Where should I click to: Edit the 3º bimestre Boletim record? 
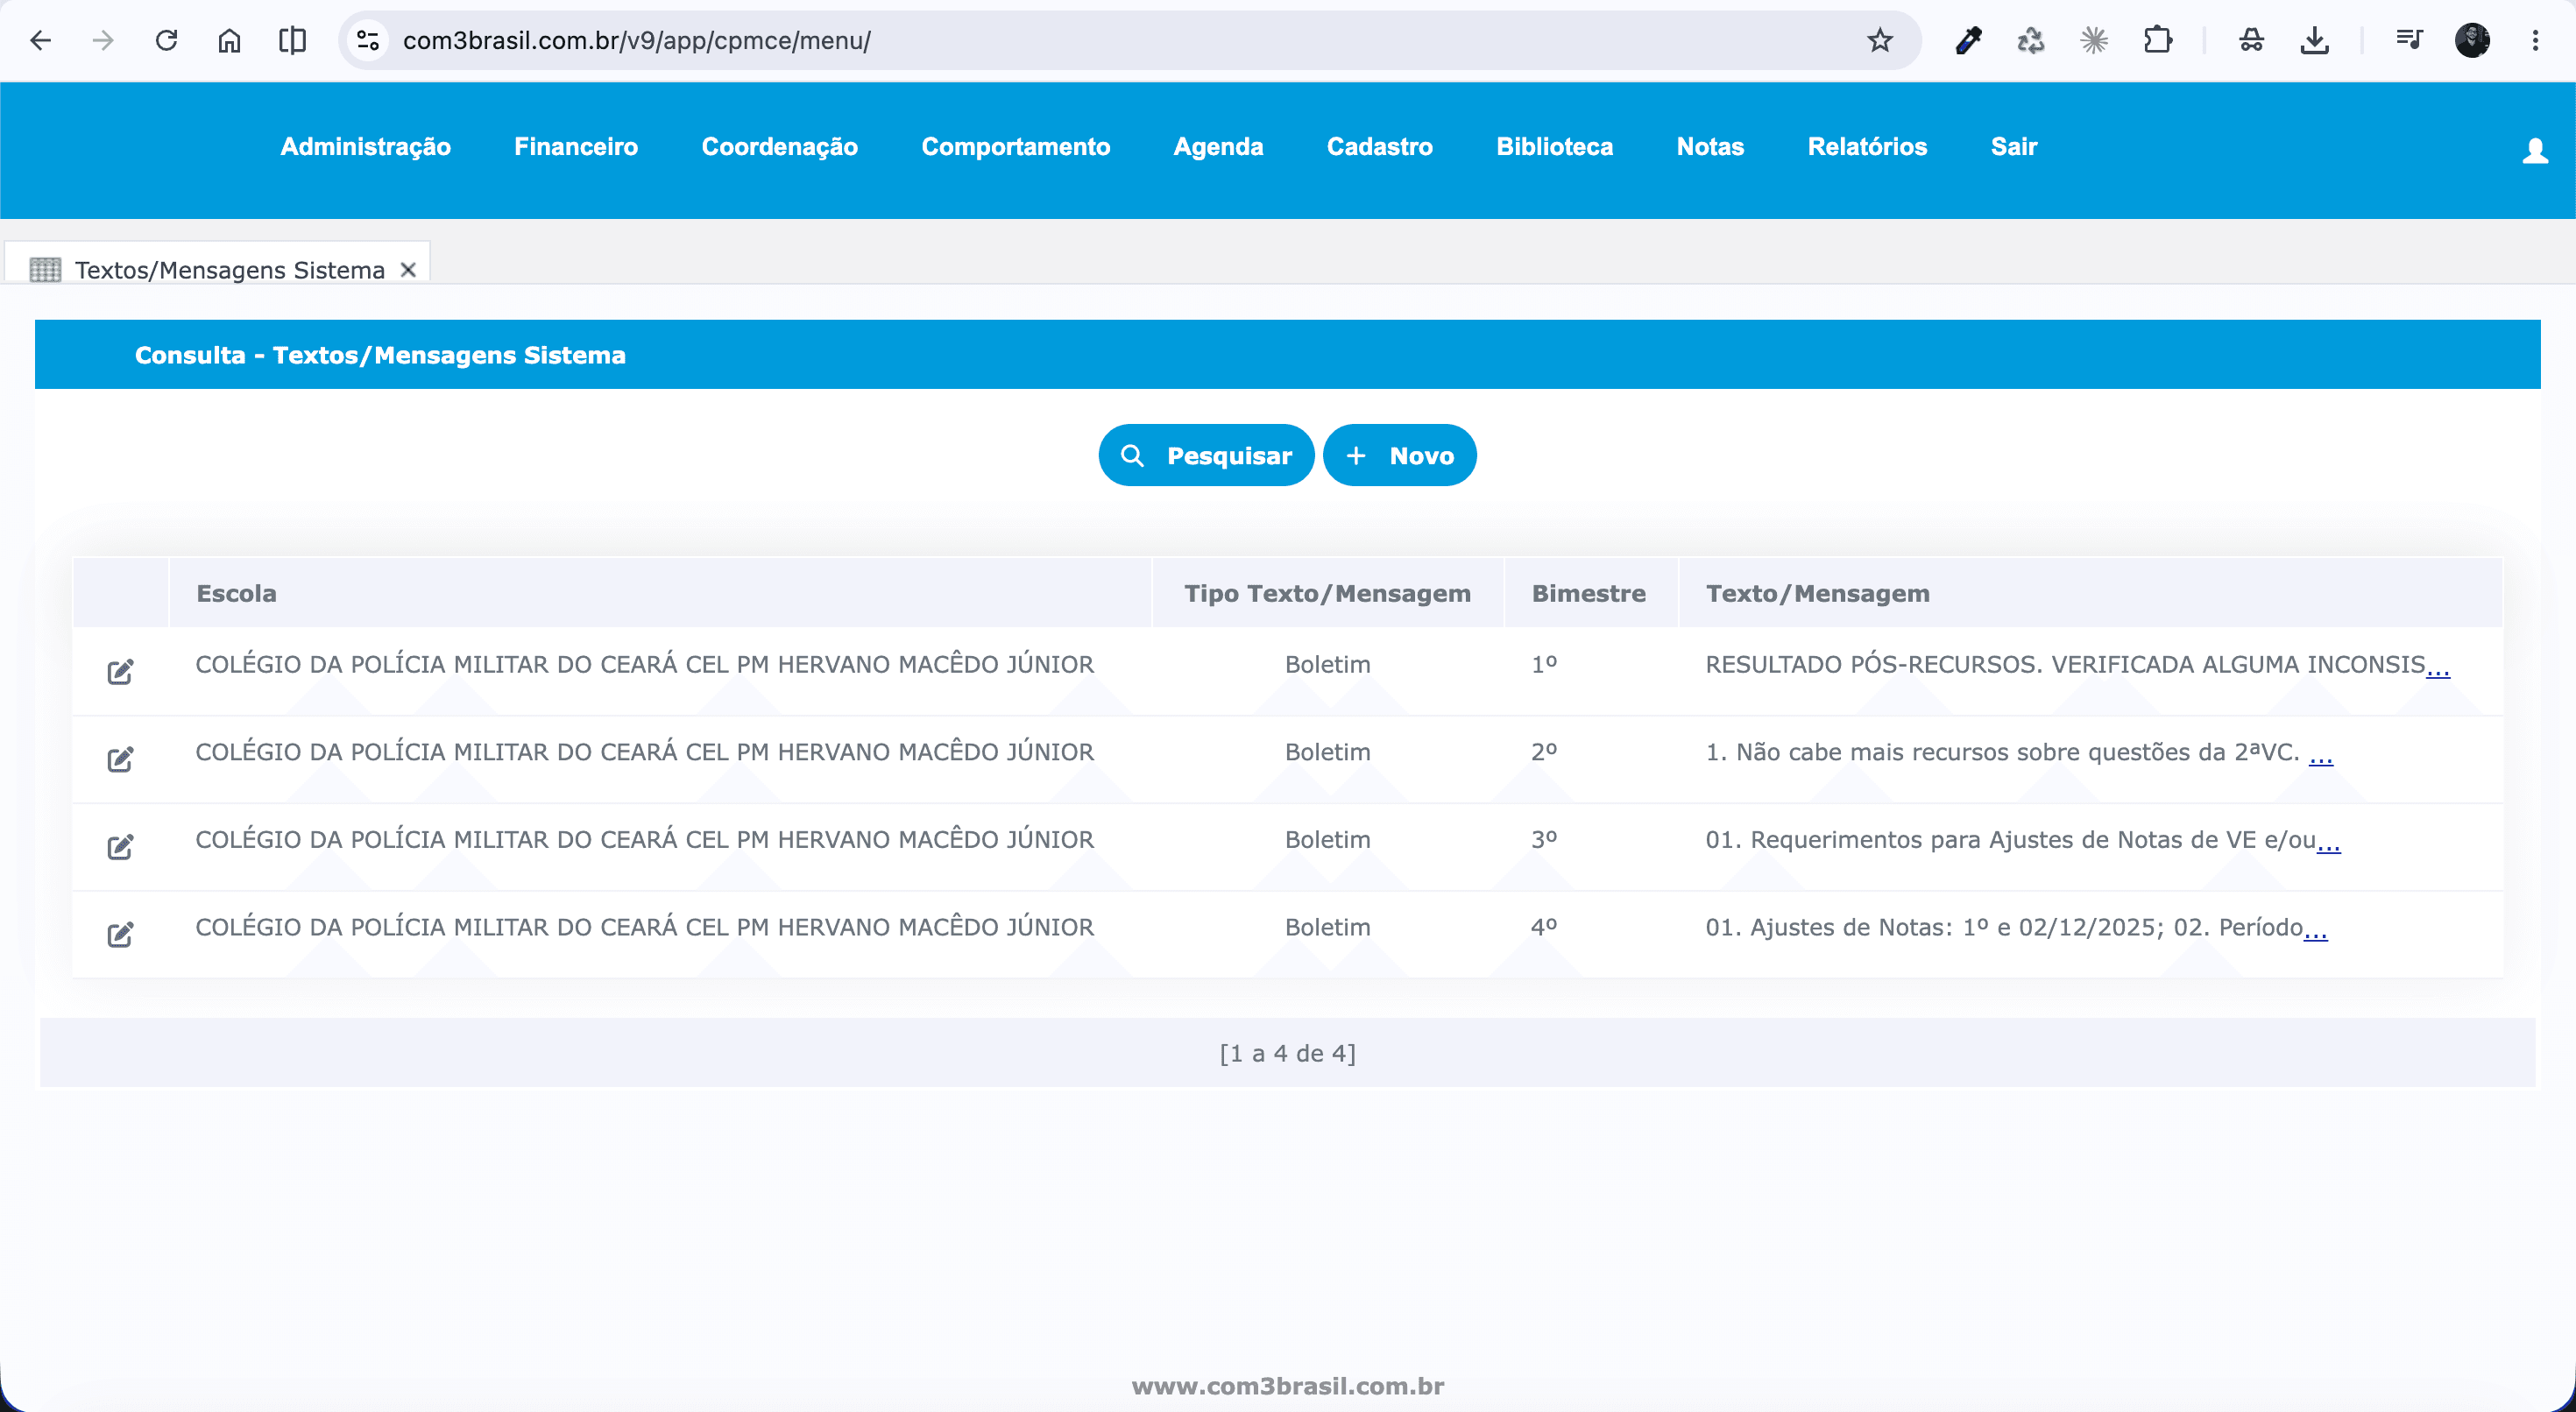click(120, 847)
